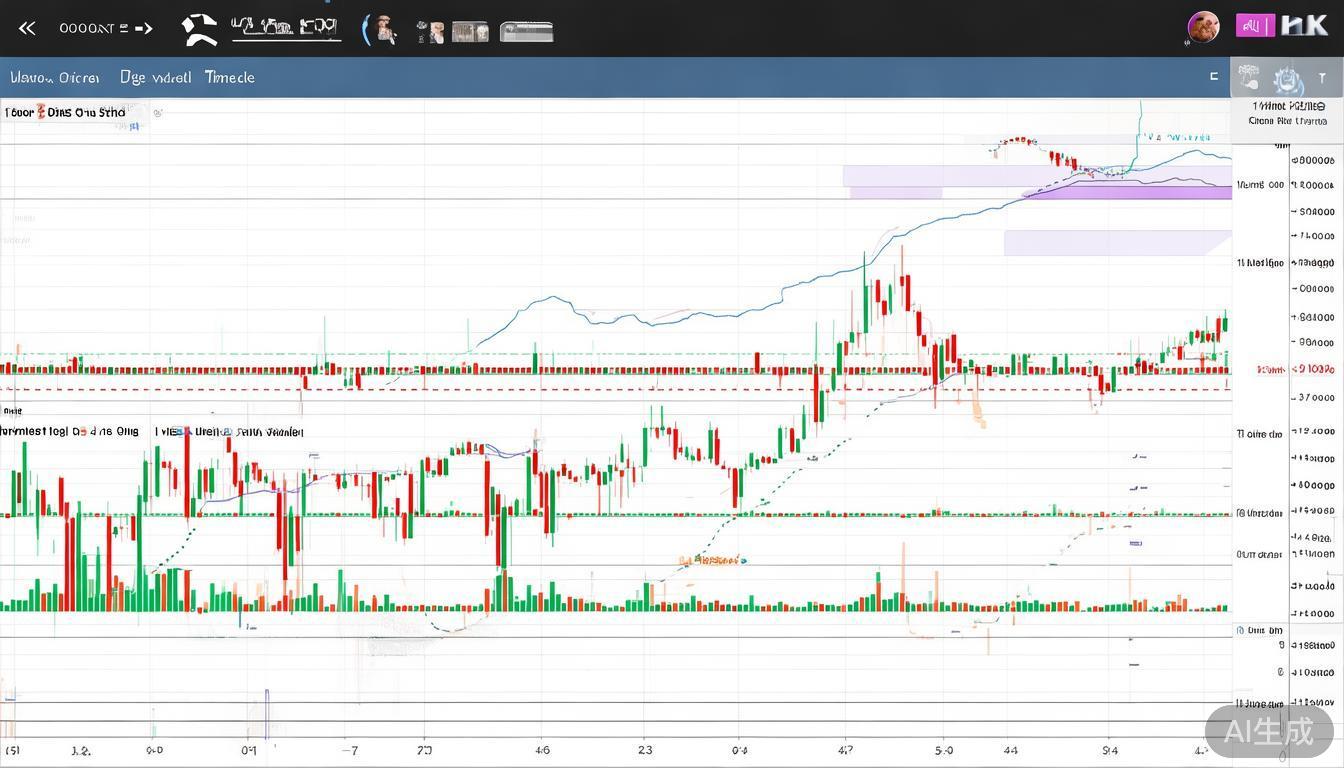
Task: Click the red dashed horizontal price line
Action: [600, 389]
